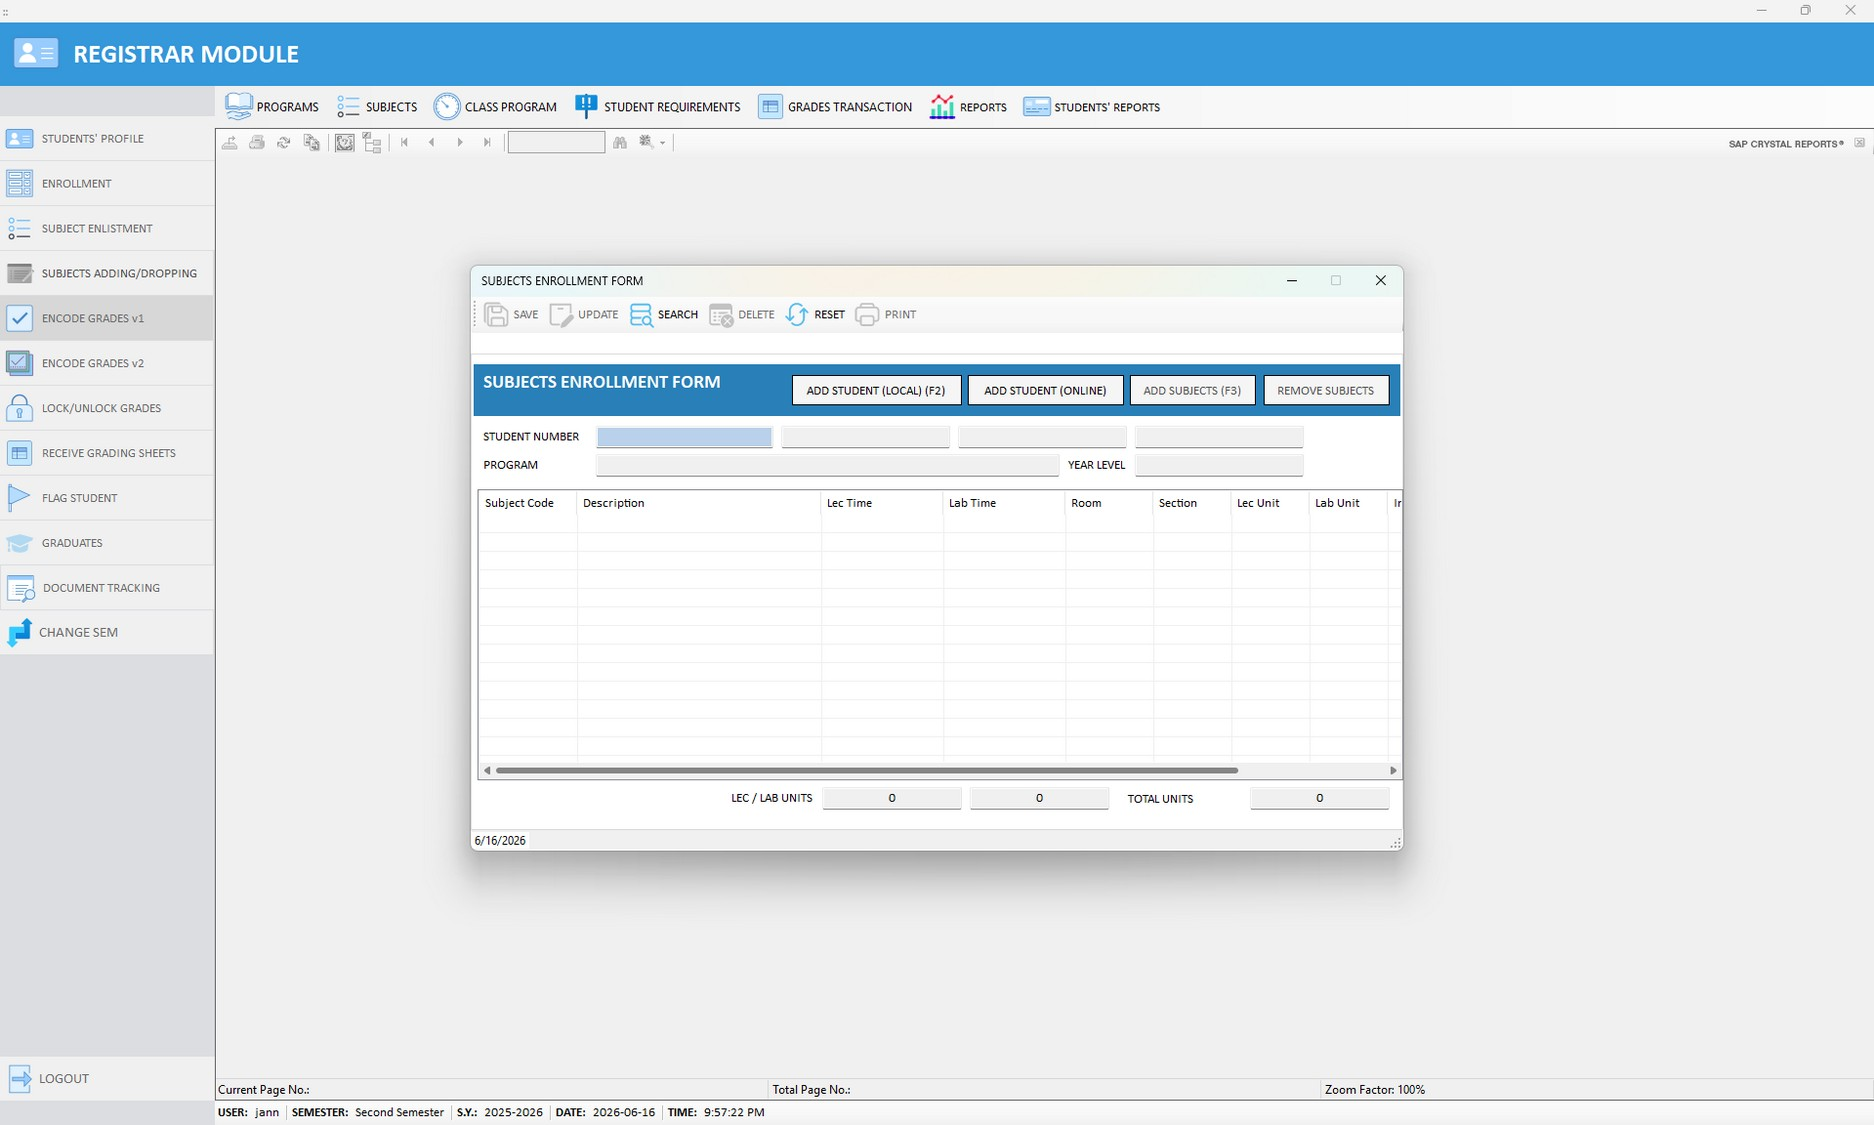Open Enrollment in sidebar
The width and height of the screenshot is (1874, 1125).
pyautogui.click(x=107, y=183)
